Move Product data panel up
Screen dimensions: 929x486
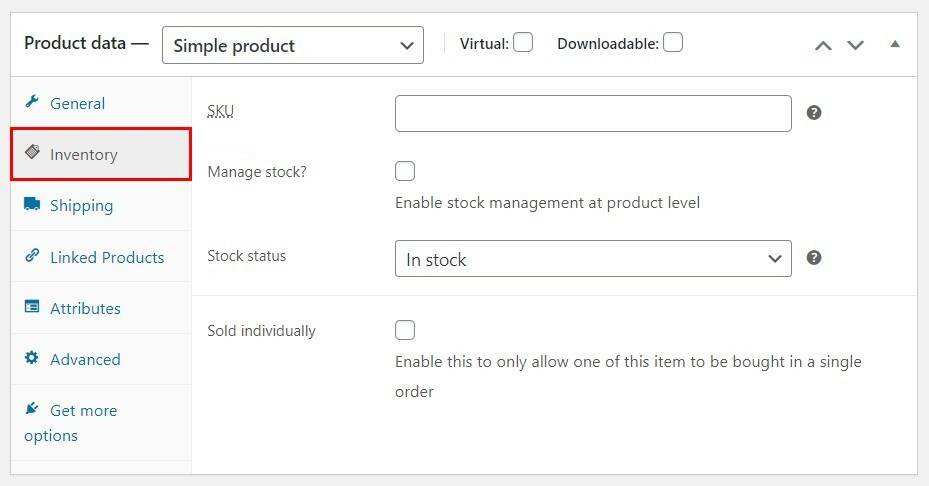[823, 45]
